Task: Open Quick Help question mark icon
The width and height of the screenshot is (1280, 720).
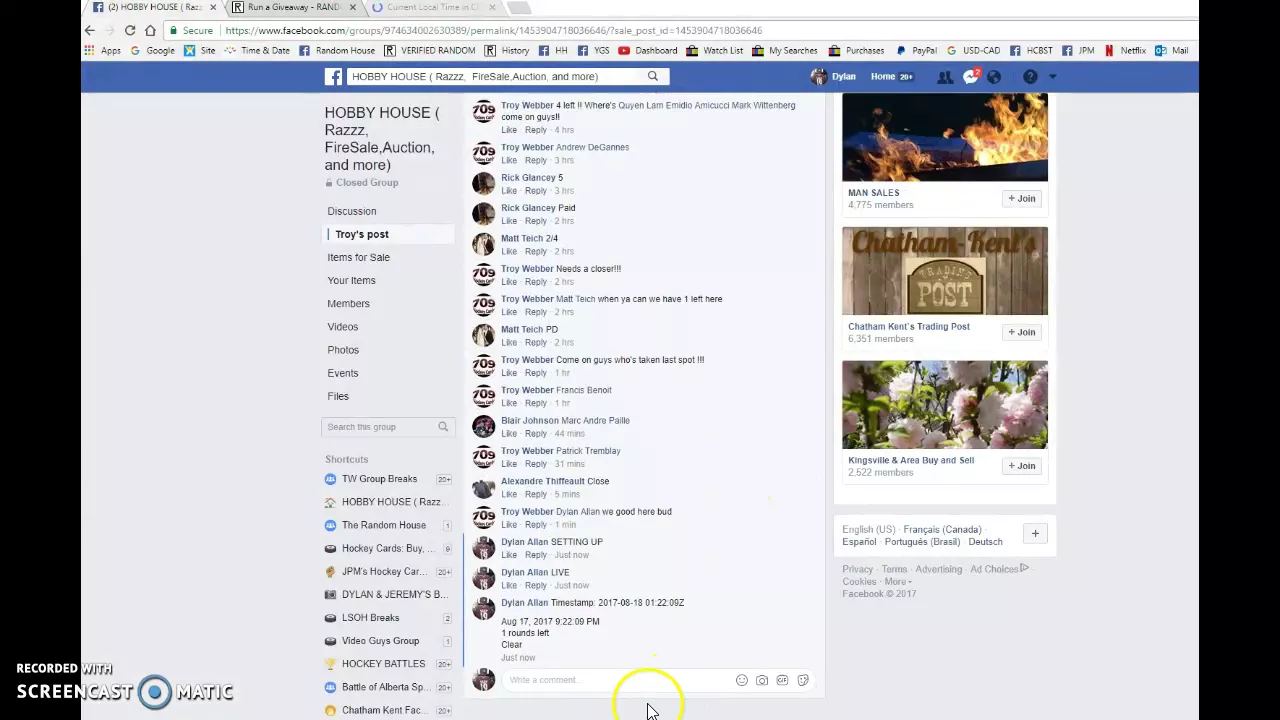Action: [1030, 77]
